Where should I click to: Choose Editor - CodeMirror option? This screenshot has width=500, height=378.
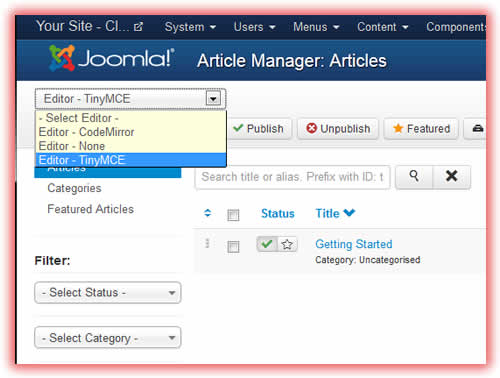click(x=131, y=132)
